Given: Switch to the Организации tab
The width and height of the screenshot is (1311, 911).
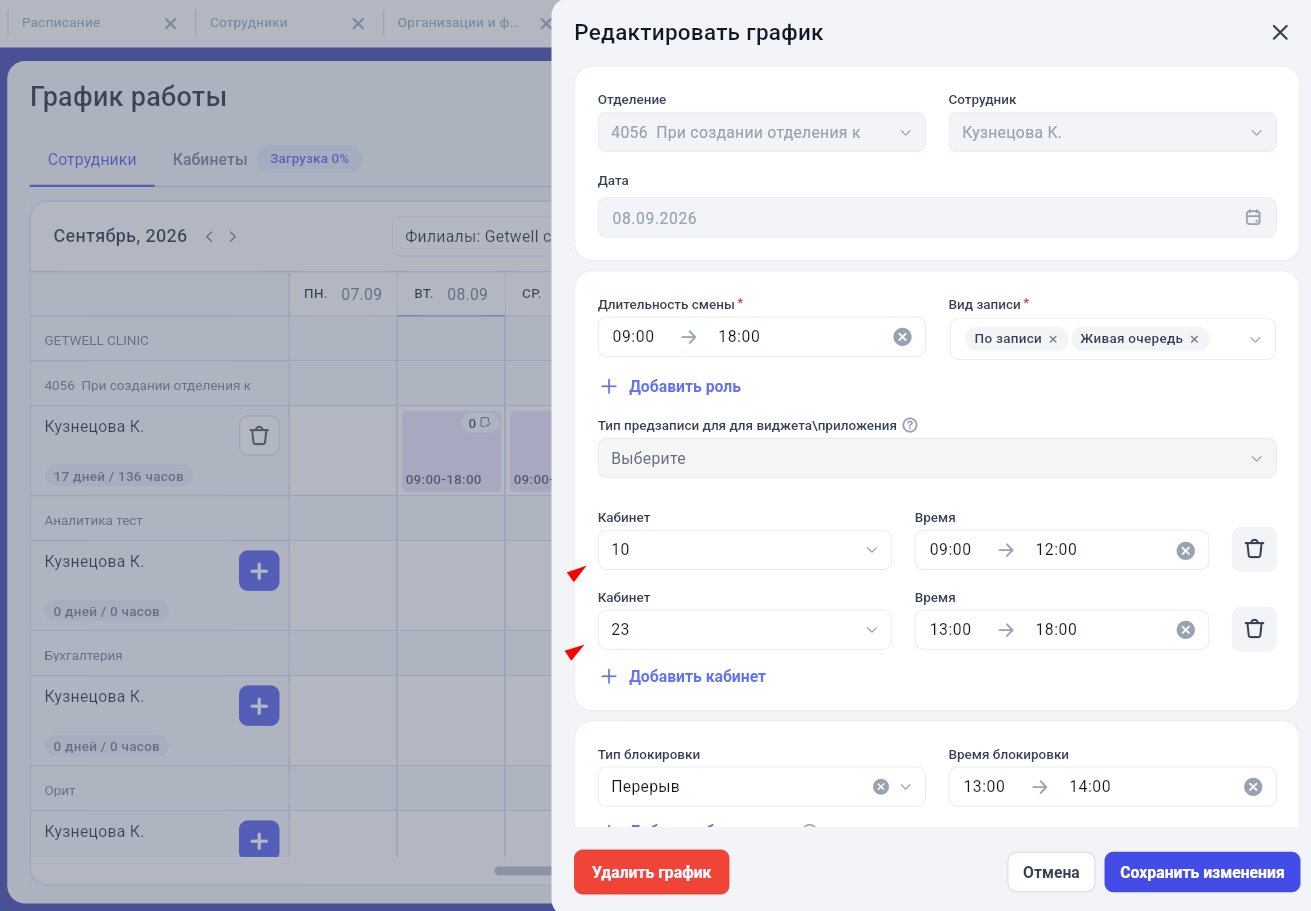Looking at the screenshot, I should coord(459,22).
